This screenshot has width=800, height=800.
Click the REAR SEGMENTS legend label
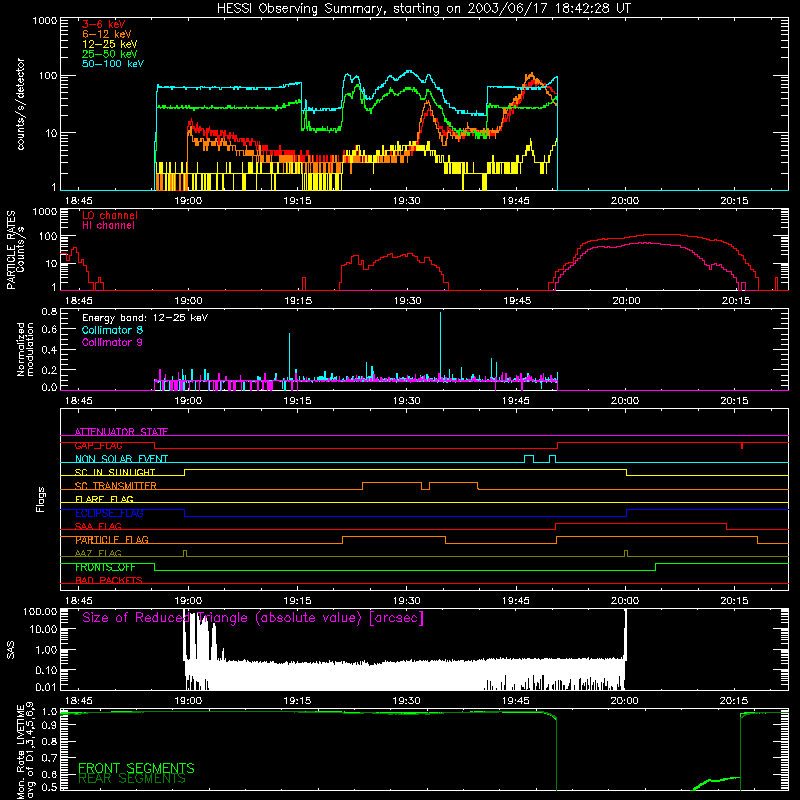click(x=132, y=779)
